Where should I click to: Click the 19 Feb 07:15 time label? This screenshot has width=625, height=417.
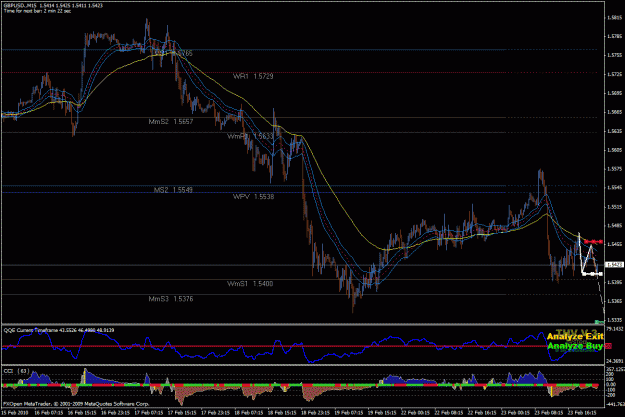click(x=350, y=412)
